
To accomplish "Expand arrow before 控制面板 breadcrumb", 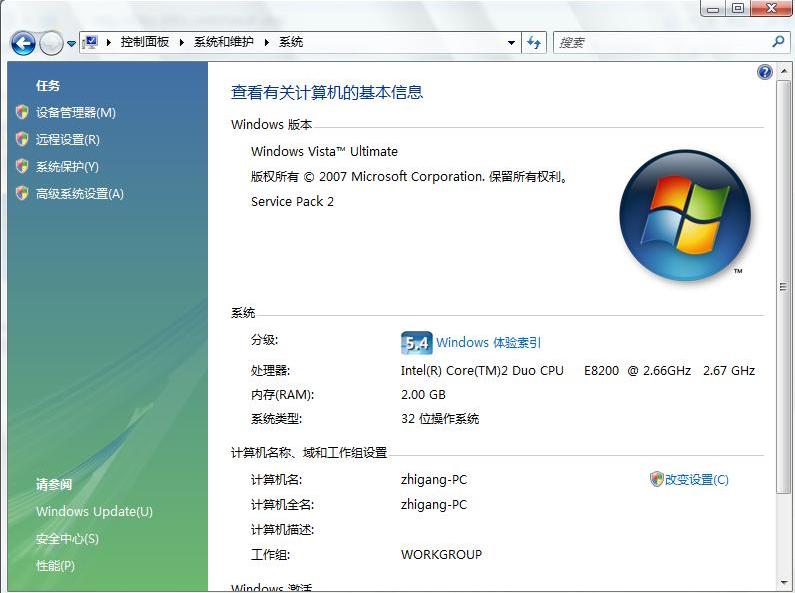I will (109, 43).
